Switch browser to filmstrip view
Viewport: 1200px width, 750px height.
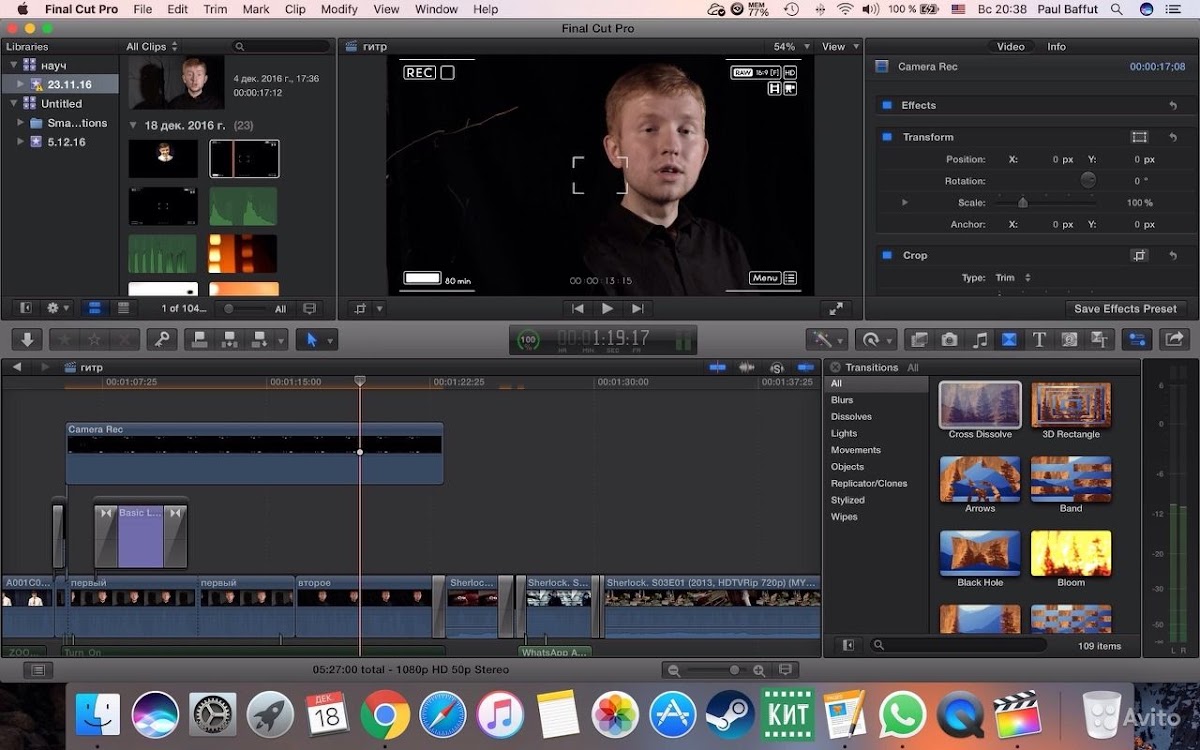[95, 308]
